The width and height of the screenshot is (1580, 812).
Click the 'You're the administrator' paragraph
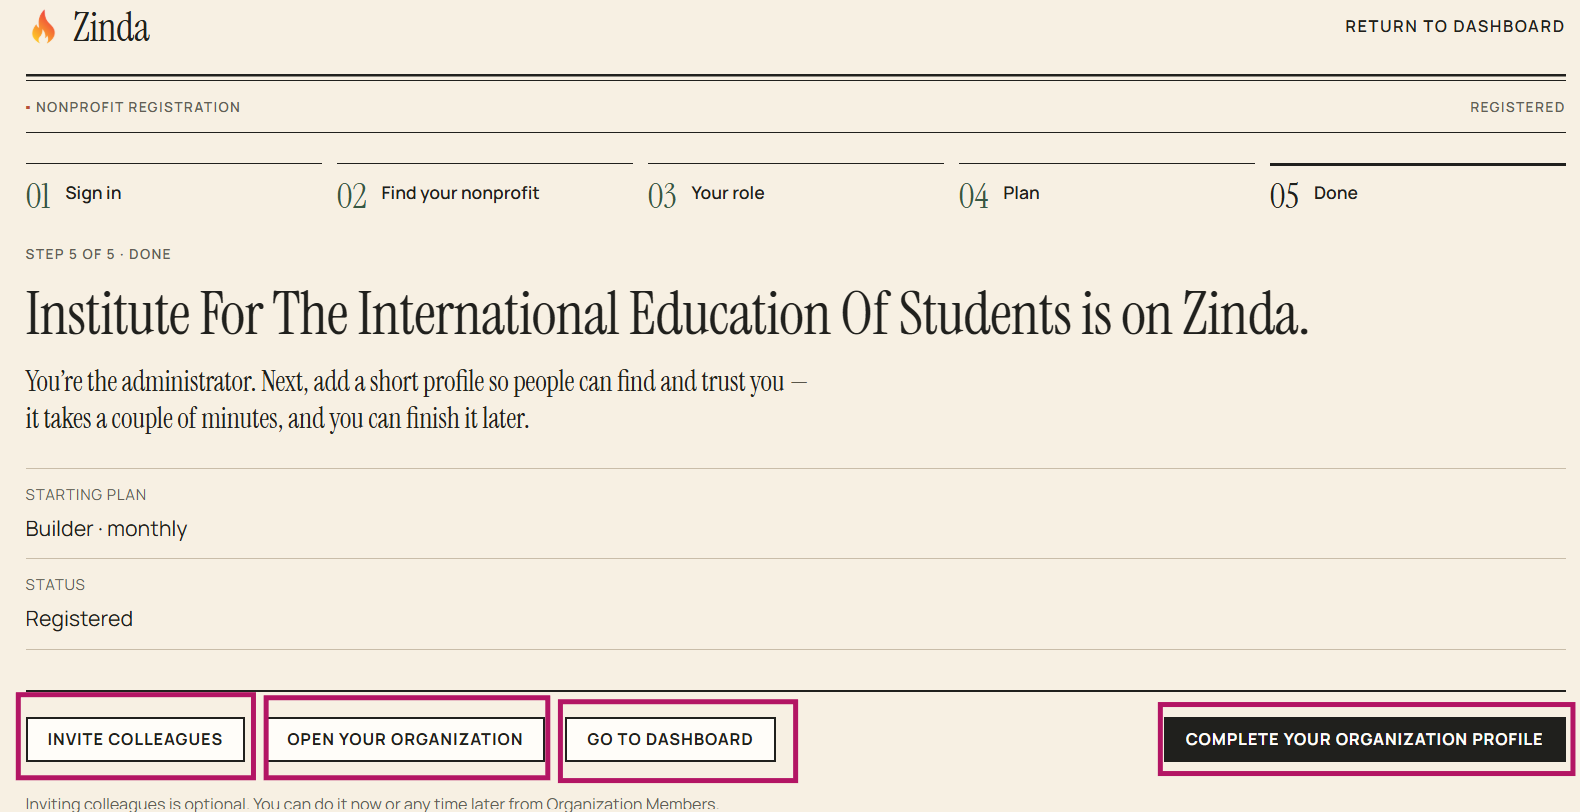[x=416, y=399]
